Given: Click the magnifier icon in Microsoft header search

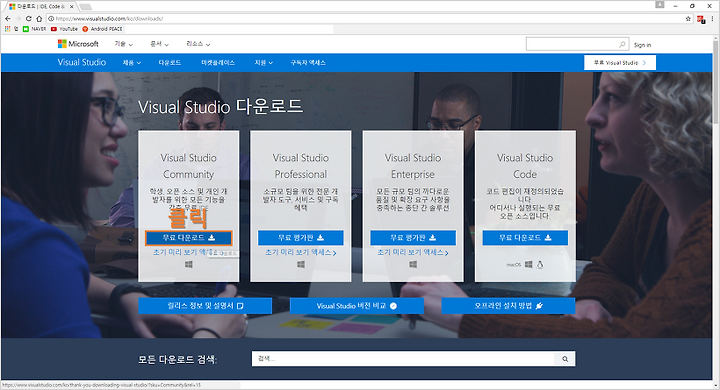Looking at the screenshot, I should pos(622,44).
